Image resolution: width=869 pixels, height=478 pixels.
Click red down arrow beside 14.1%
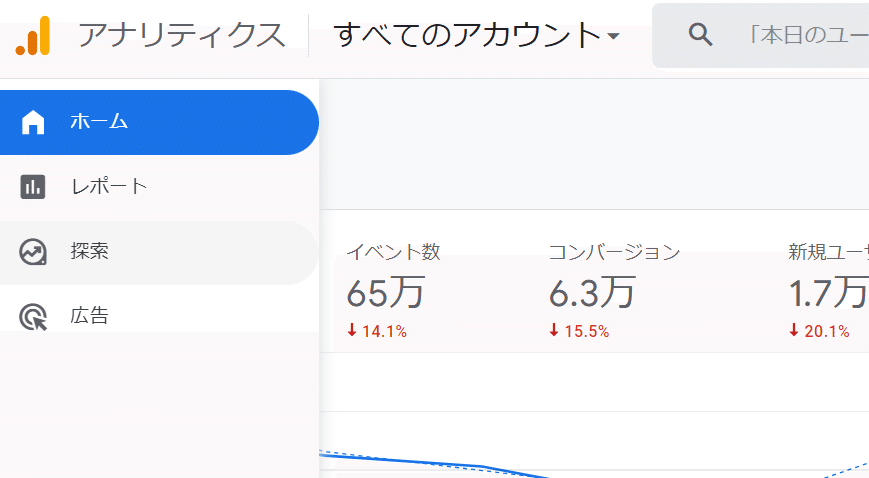point(352,331)
